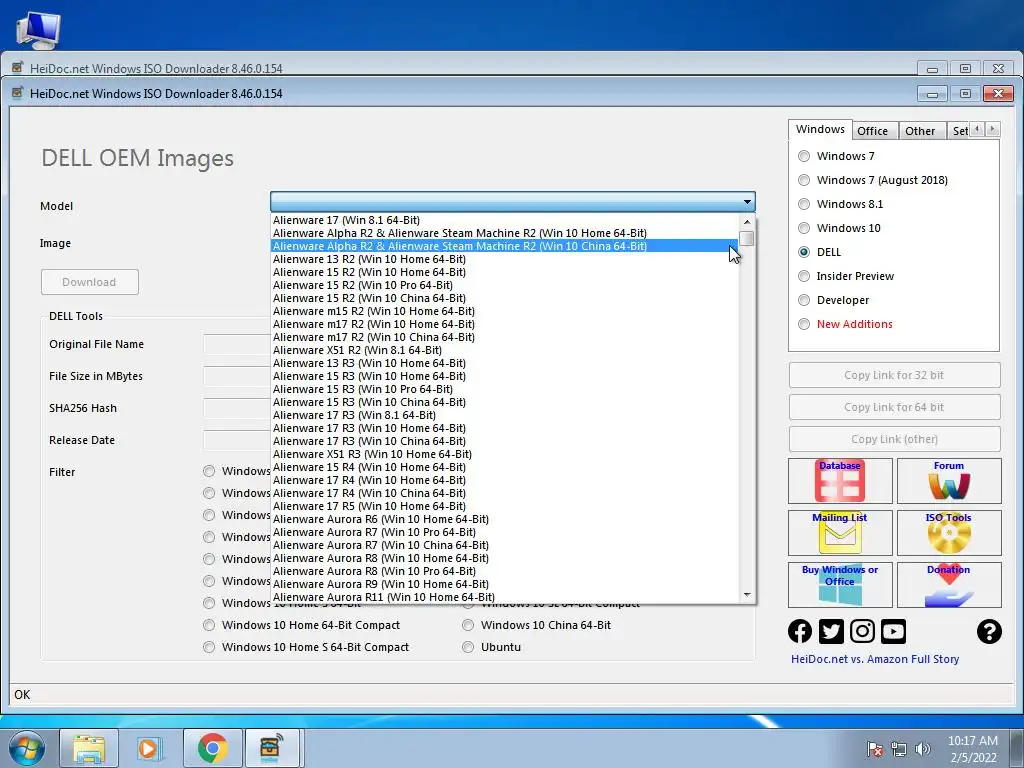Switch to the Office tab
Screen dimensions: 1024x768
(872, 131)
